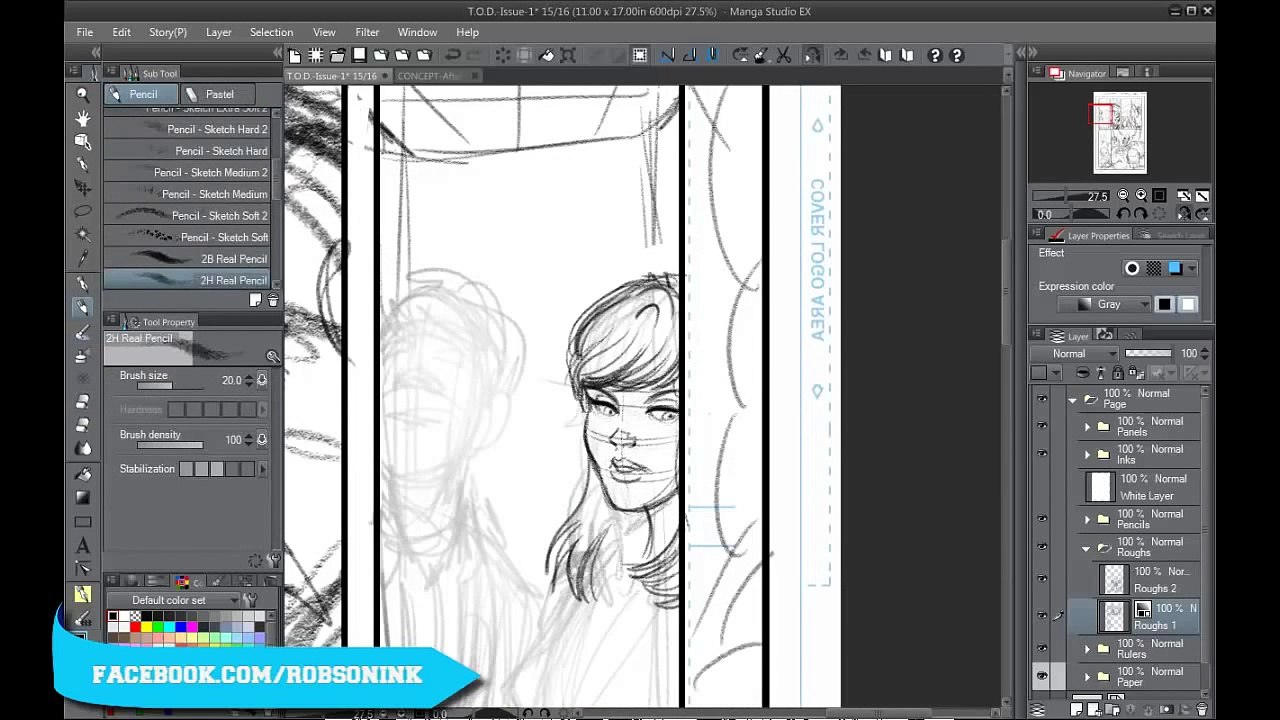Select the Text tool
This screenshot has width=1280, height=720.
click(x=83, y=546)
